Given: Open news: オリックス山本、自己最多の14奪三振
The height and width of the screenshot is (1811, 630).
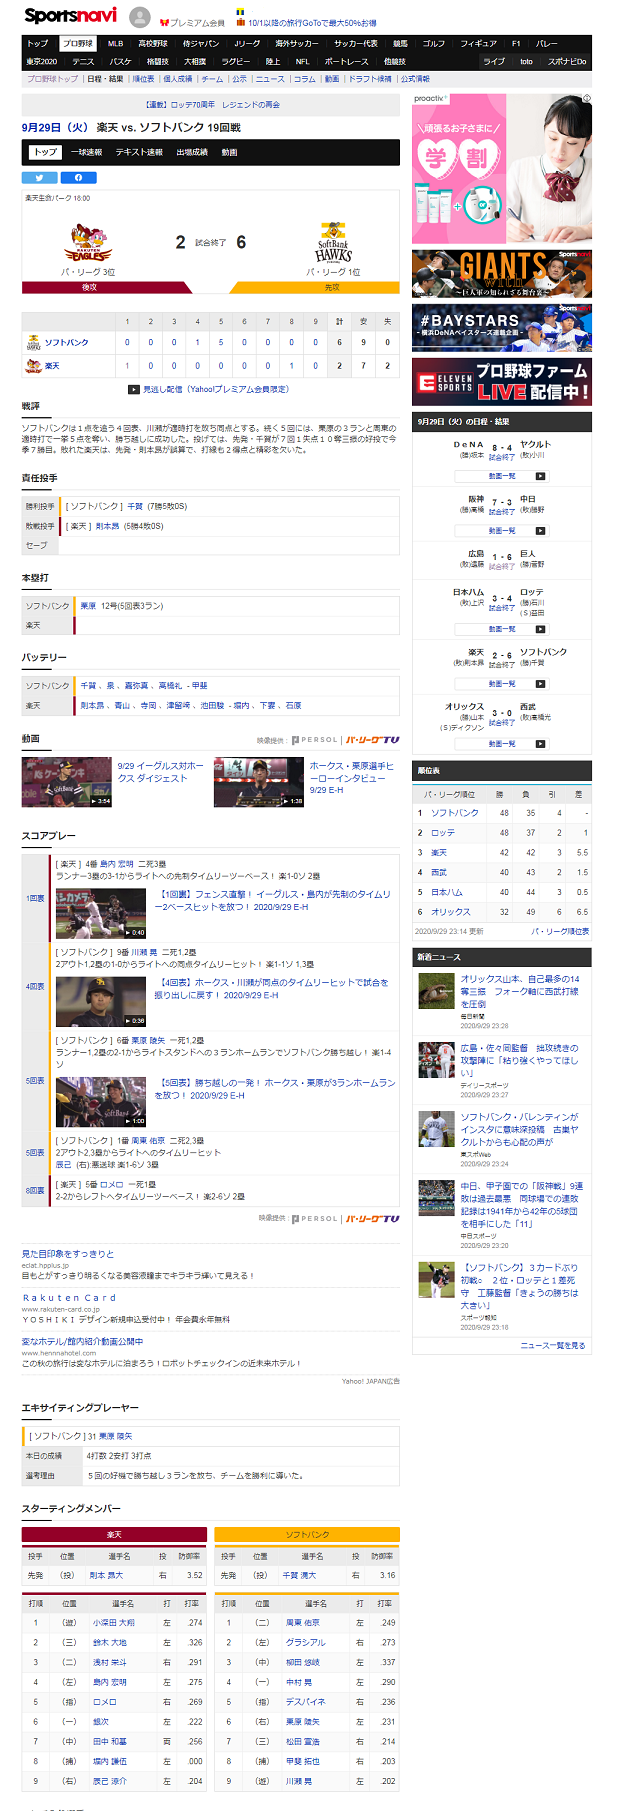Looking at the screenshot, I should point(520,991).
